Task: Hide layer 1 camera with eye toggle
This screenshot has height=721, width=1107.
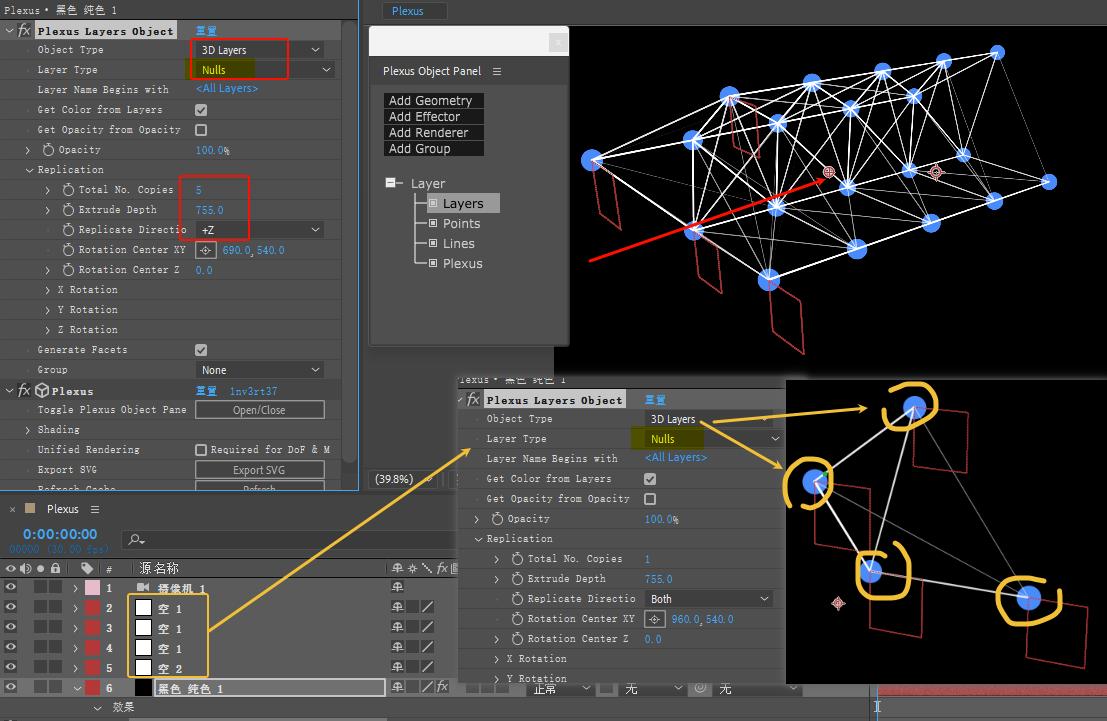Action: [x=11, y=587]
